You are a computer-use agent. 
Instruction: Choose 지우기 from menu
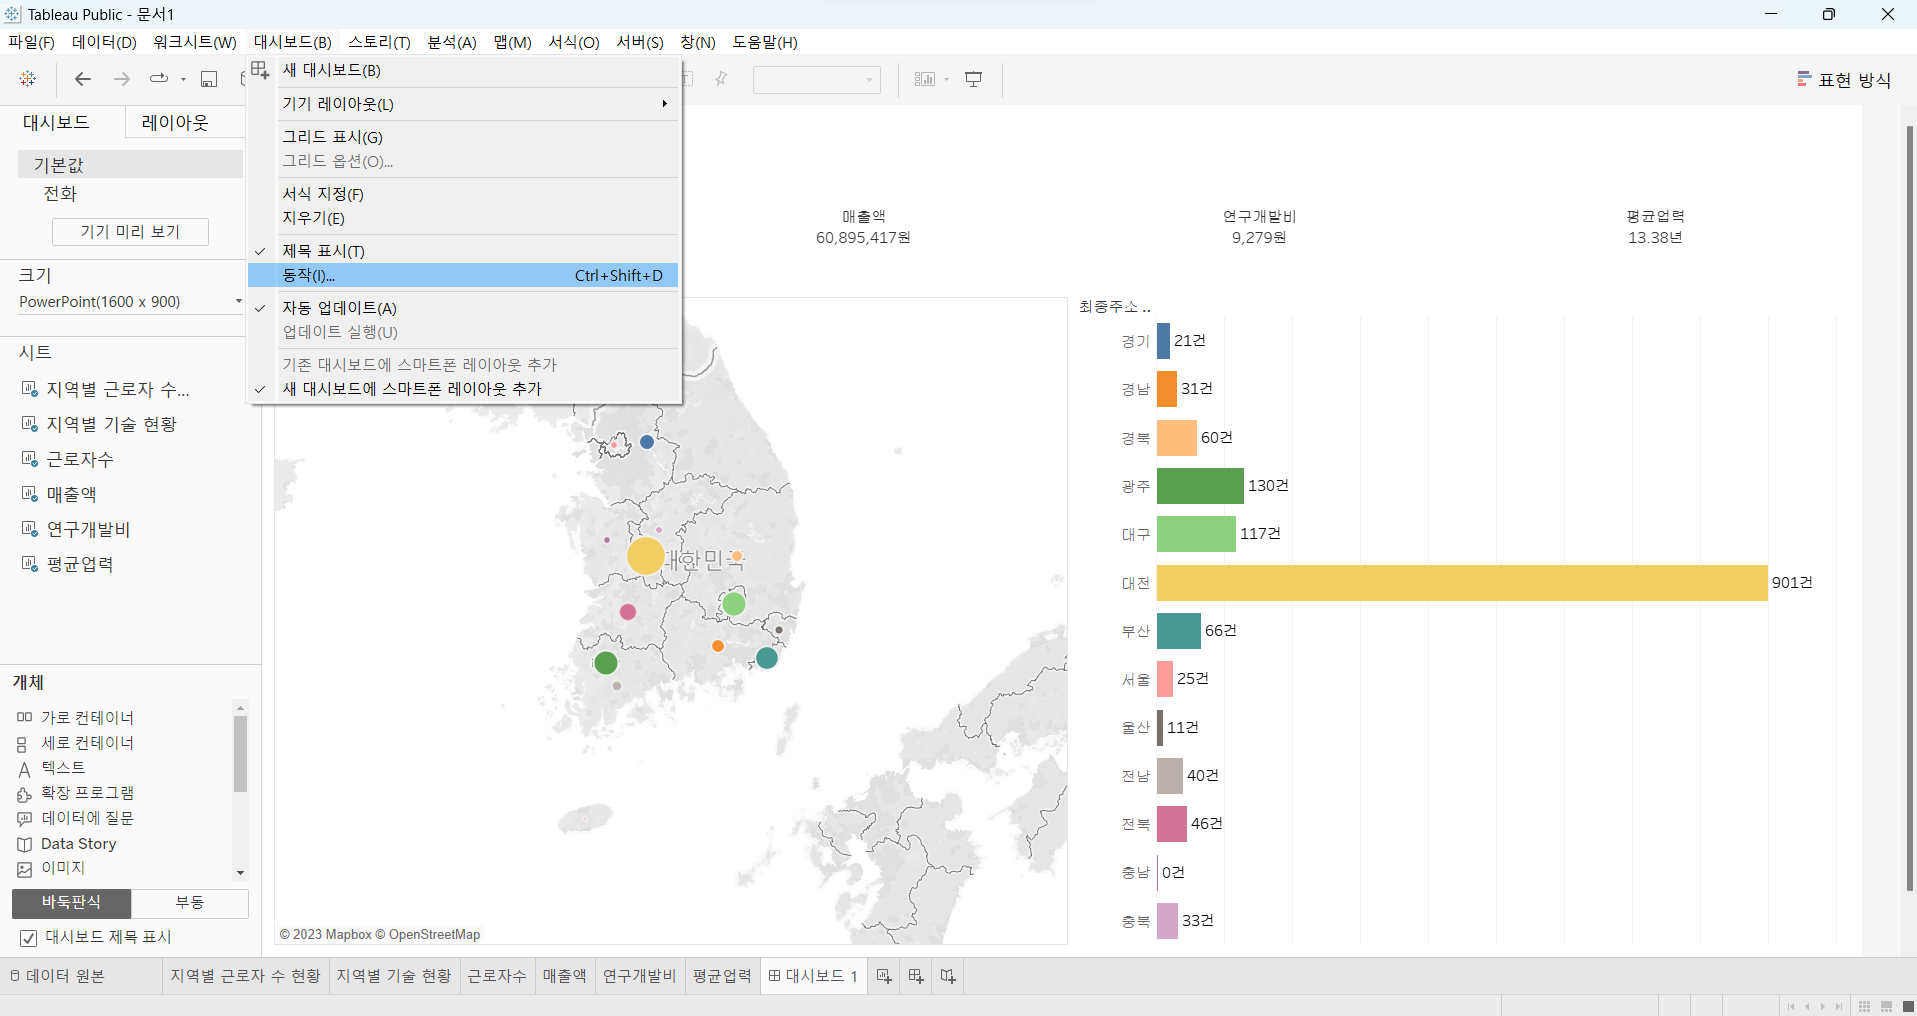pyautogui.click(x=465, y=218)
